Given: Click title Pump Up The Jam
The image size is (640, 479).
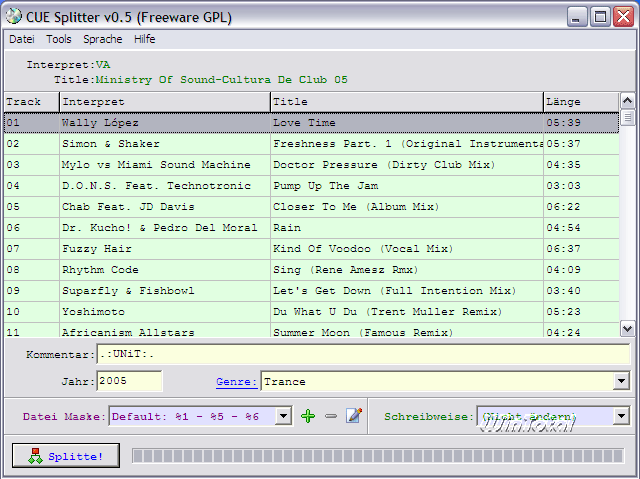Looking at the screenshot, I should [x=407, y=186].
